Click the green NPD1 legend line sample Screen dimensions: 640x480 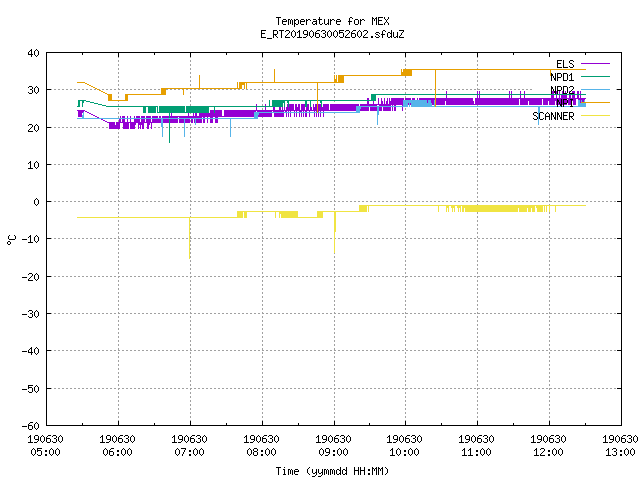pos(595,76)
